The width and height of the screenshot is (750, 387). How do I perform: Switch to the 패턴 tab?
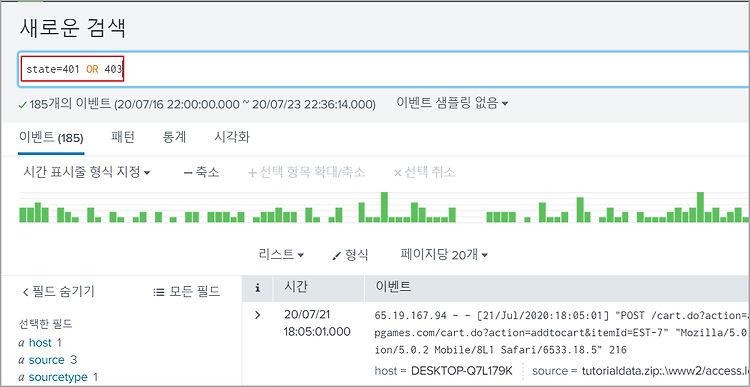coord(123,137)
